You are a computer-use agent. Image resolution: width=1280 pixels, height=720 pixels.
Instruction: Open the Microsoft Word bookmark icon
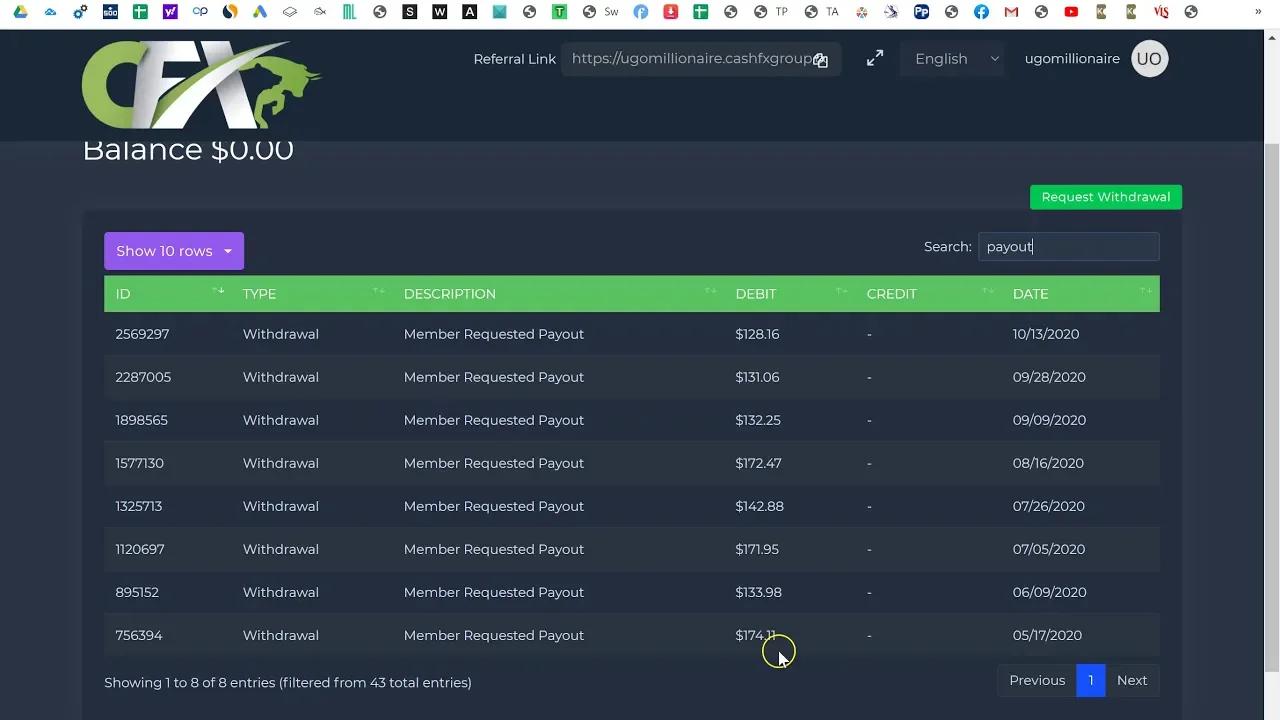(440, 12)
